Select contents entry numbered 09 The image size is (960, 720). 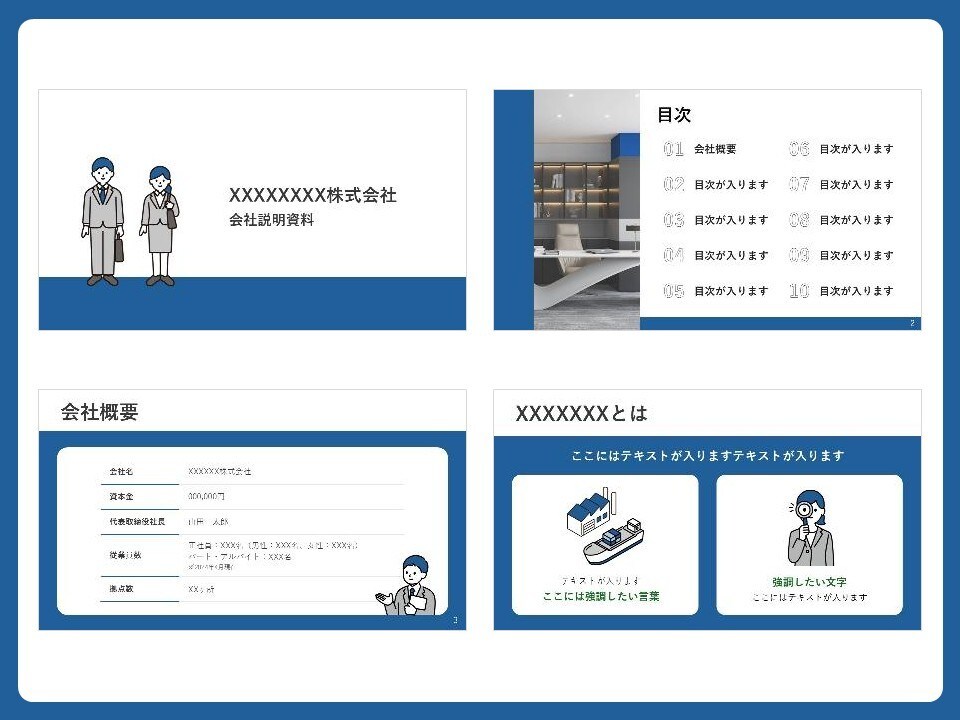click(x=841, y=255)
